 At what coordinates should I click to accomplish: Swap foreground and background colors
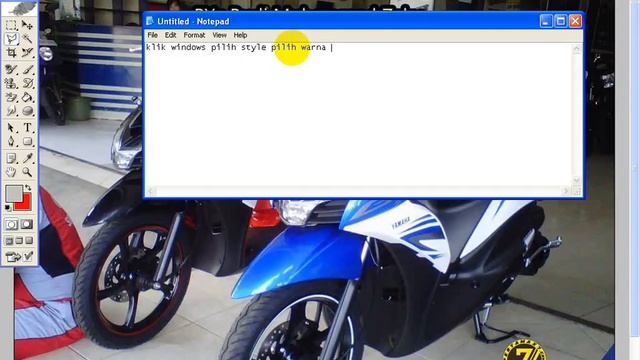(28, 188)
